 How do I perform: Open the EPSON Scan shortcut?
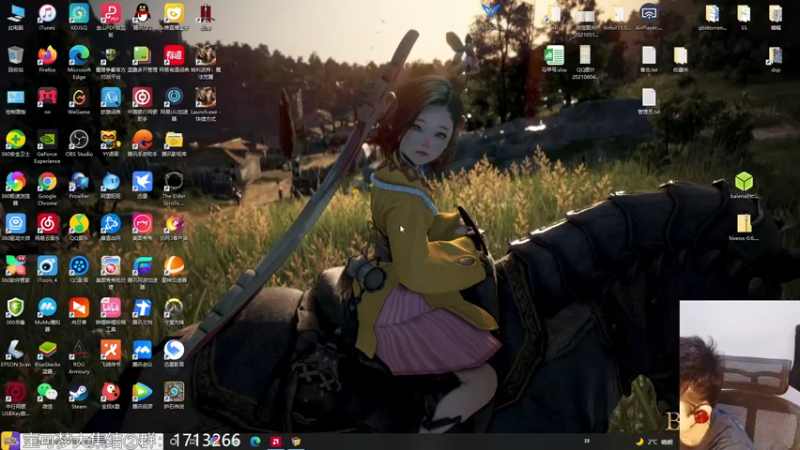[x=15, y=354]
